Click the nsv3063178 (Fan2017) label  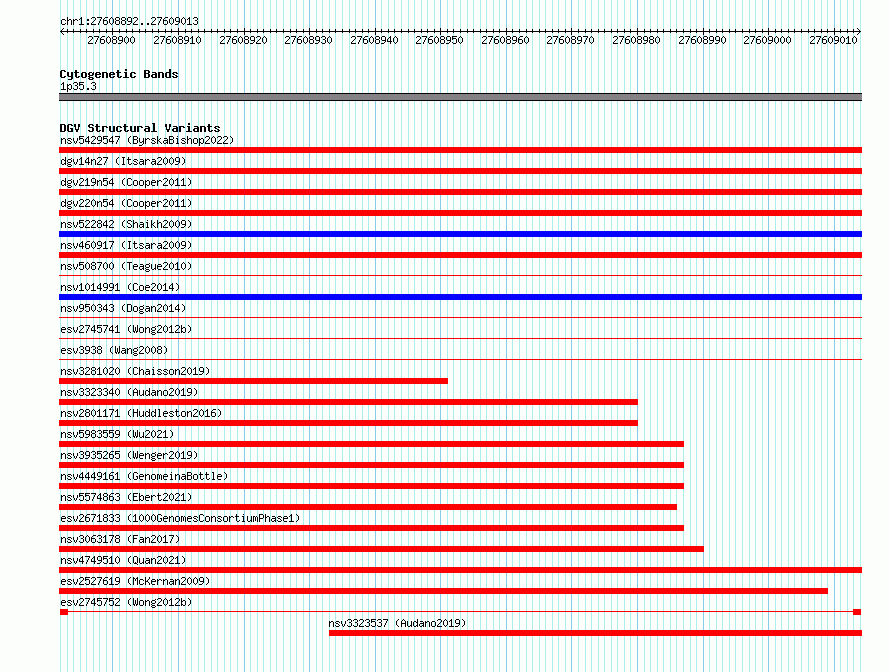click(x=120, y=539)
